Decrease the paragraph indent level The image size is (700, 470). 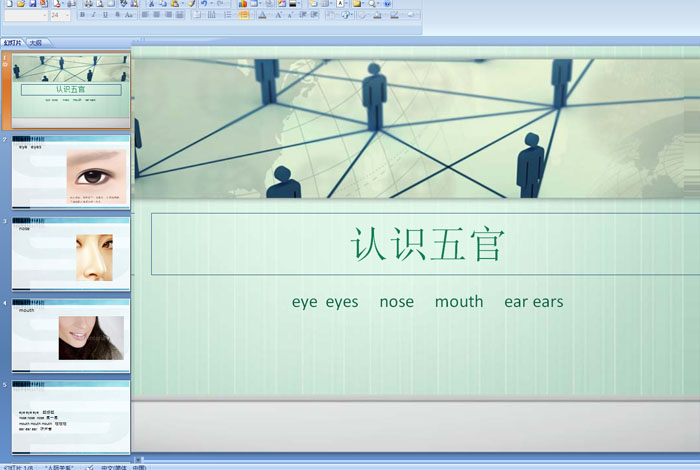[303, 15]
